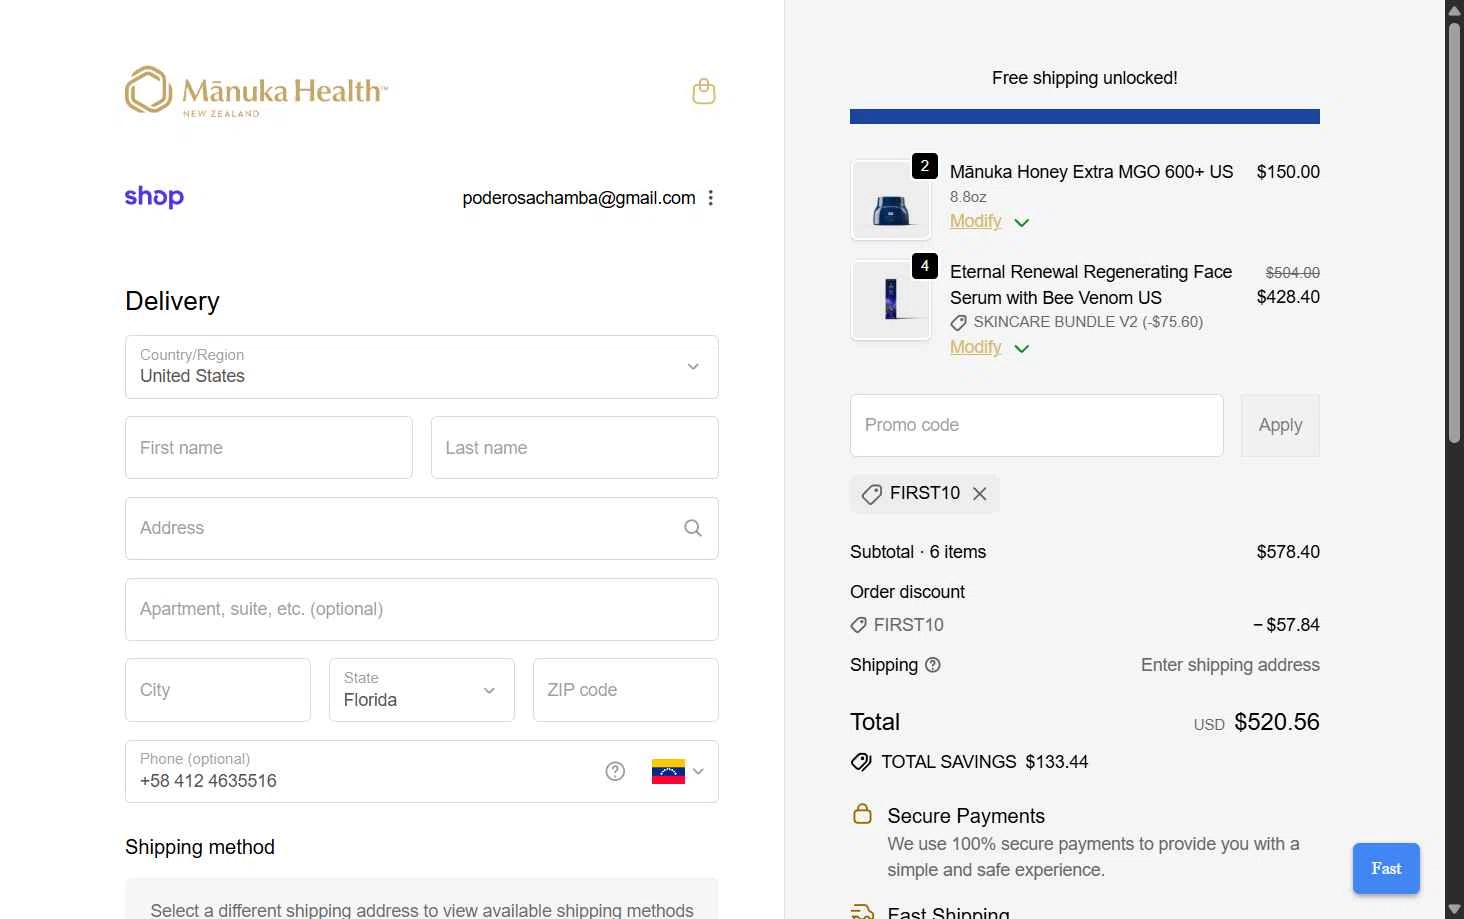Focus the Last name field
The height and width of the screenshot is (919, 1464).
coord(575,448)
